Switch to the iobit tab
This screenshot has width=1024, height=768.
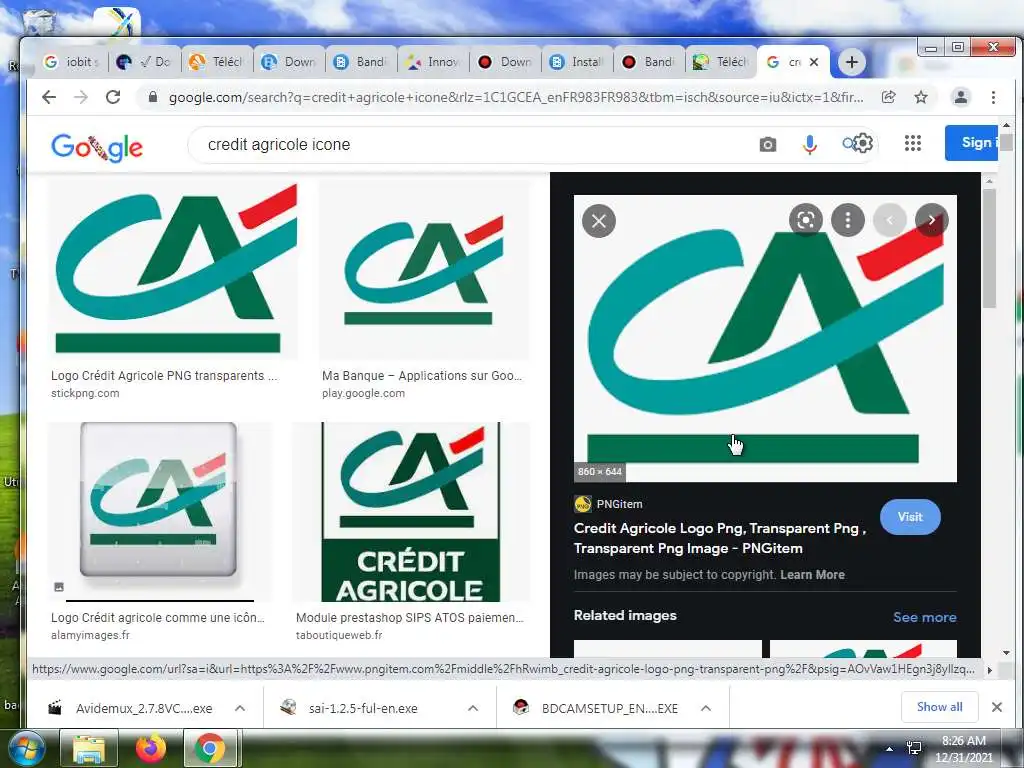[x=72, y=62]
